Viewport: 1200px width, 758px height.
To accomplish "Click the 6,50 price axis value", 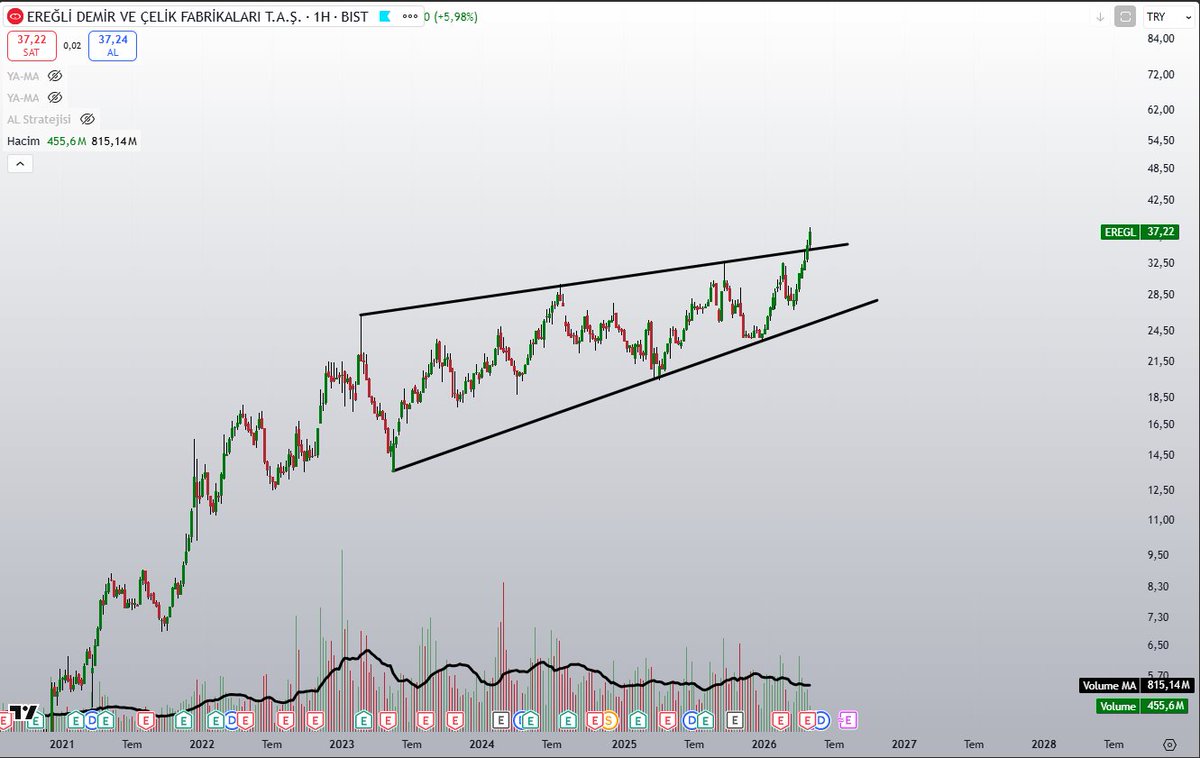I will (x=1160, y=645).
